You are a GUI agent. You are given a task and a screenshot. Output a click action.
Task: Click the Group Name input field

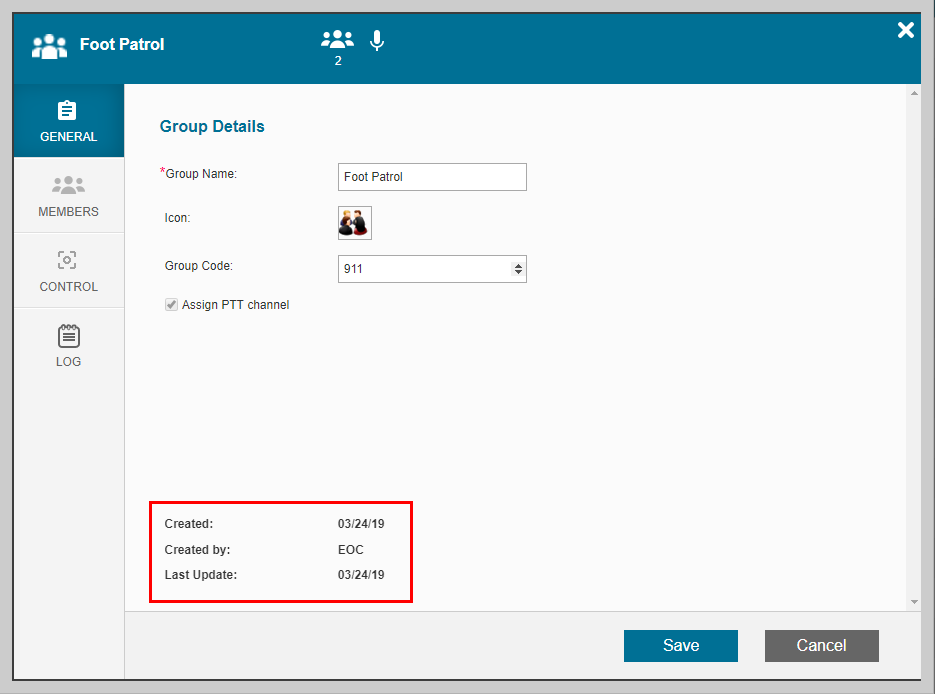tap(432, 177)
